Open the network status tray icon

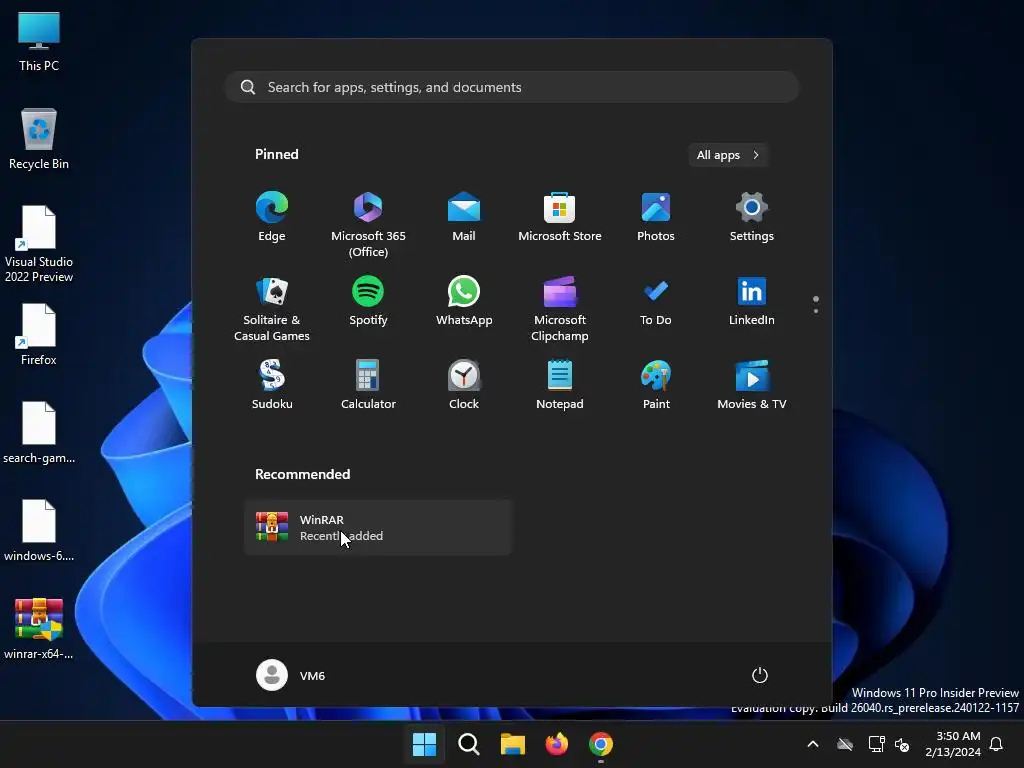pyautogui.click(x=876, y=744)
